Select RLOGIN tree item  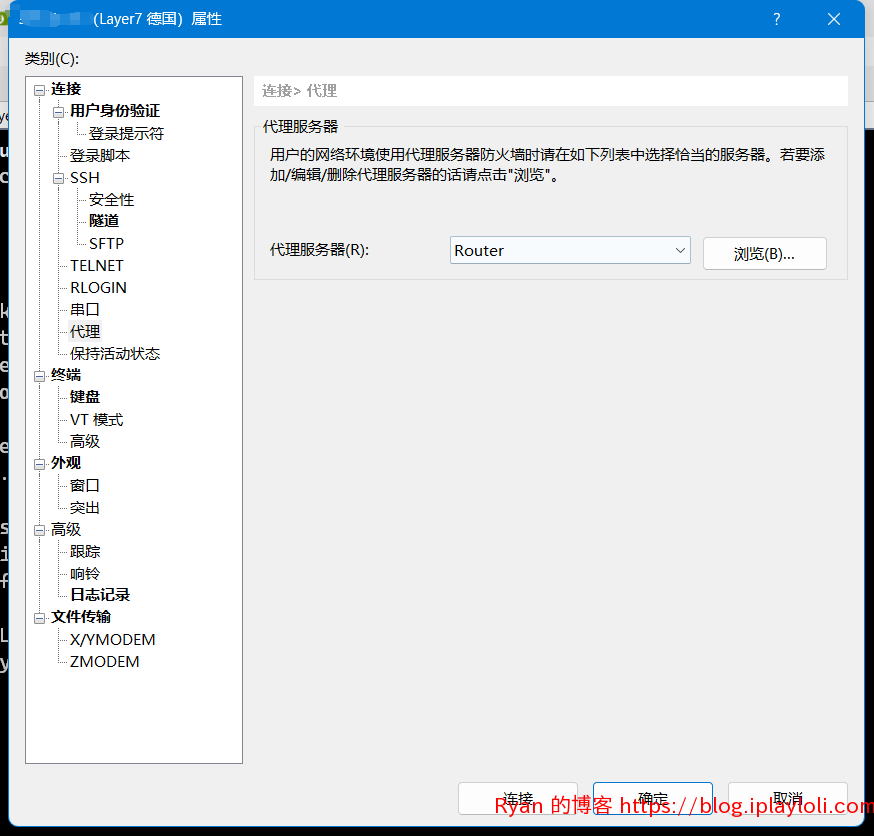[x=98, y=288]
